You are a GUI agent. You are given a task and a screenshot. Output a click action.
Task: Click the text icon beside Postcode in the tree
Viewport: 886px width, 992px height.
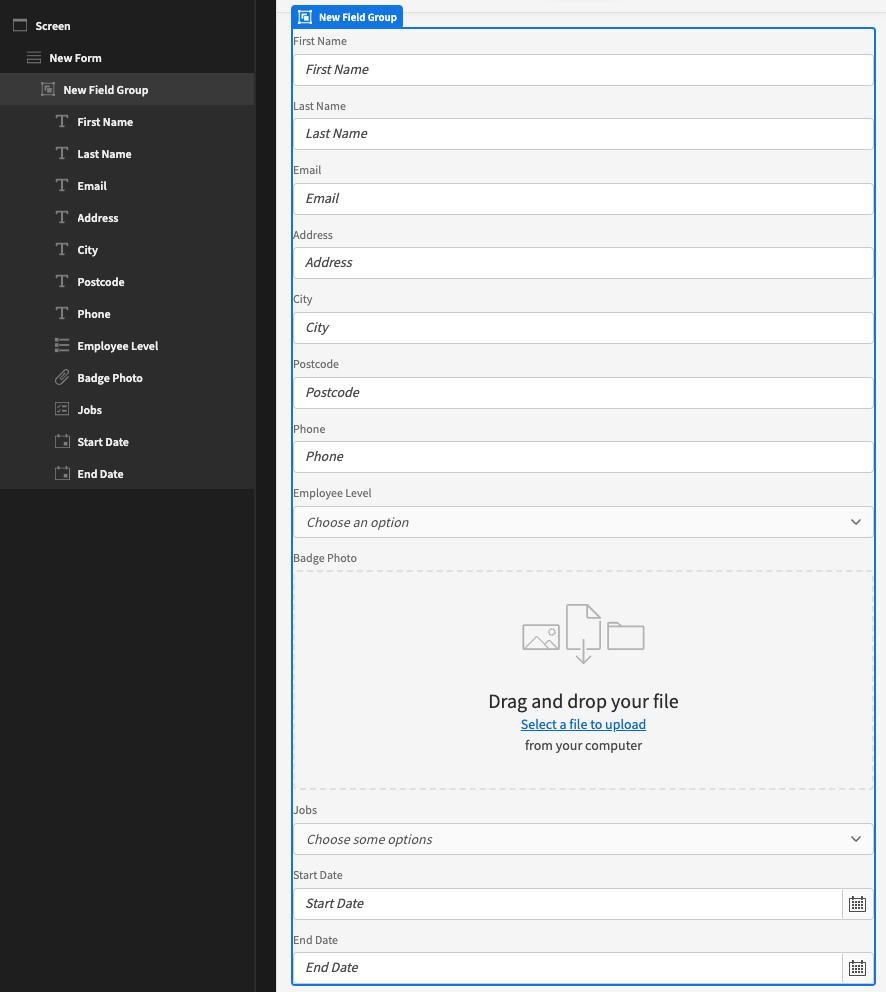point(62,281)
